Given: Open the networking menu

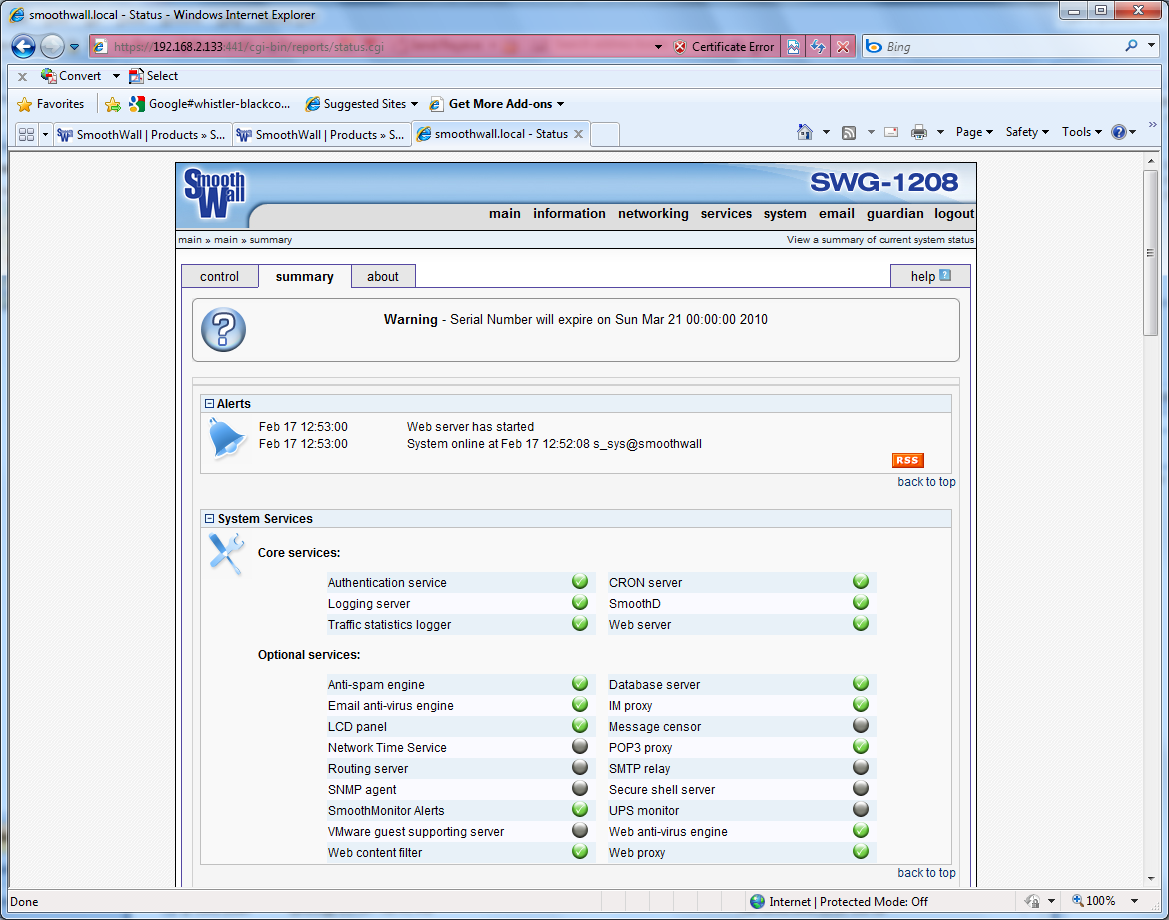Looking at the screenshot, I should 653,213.
